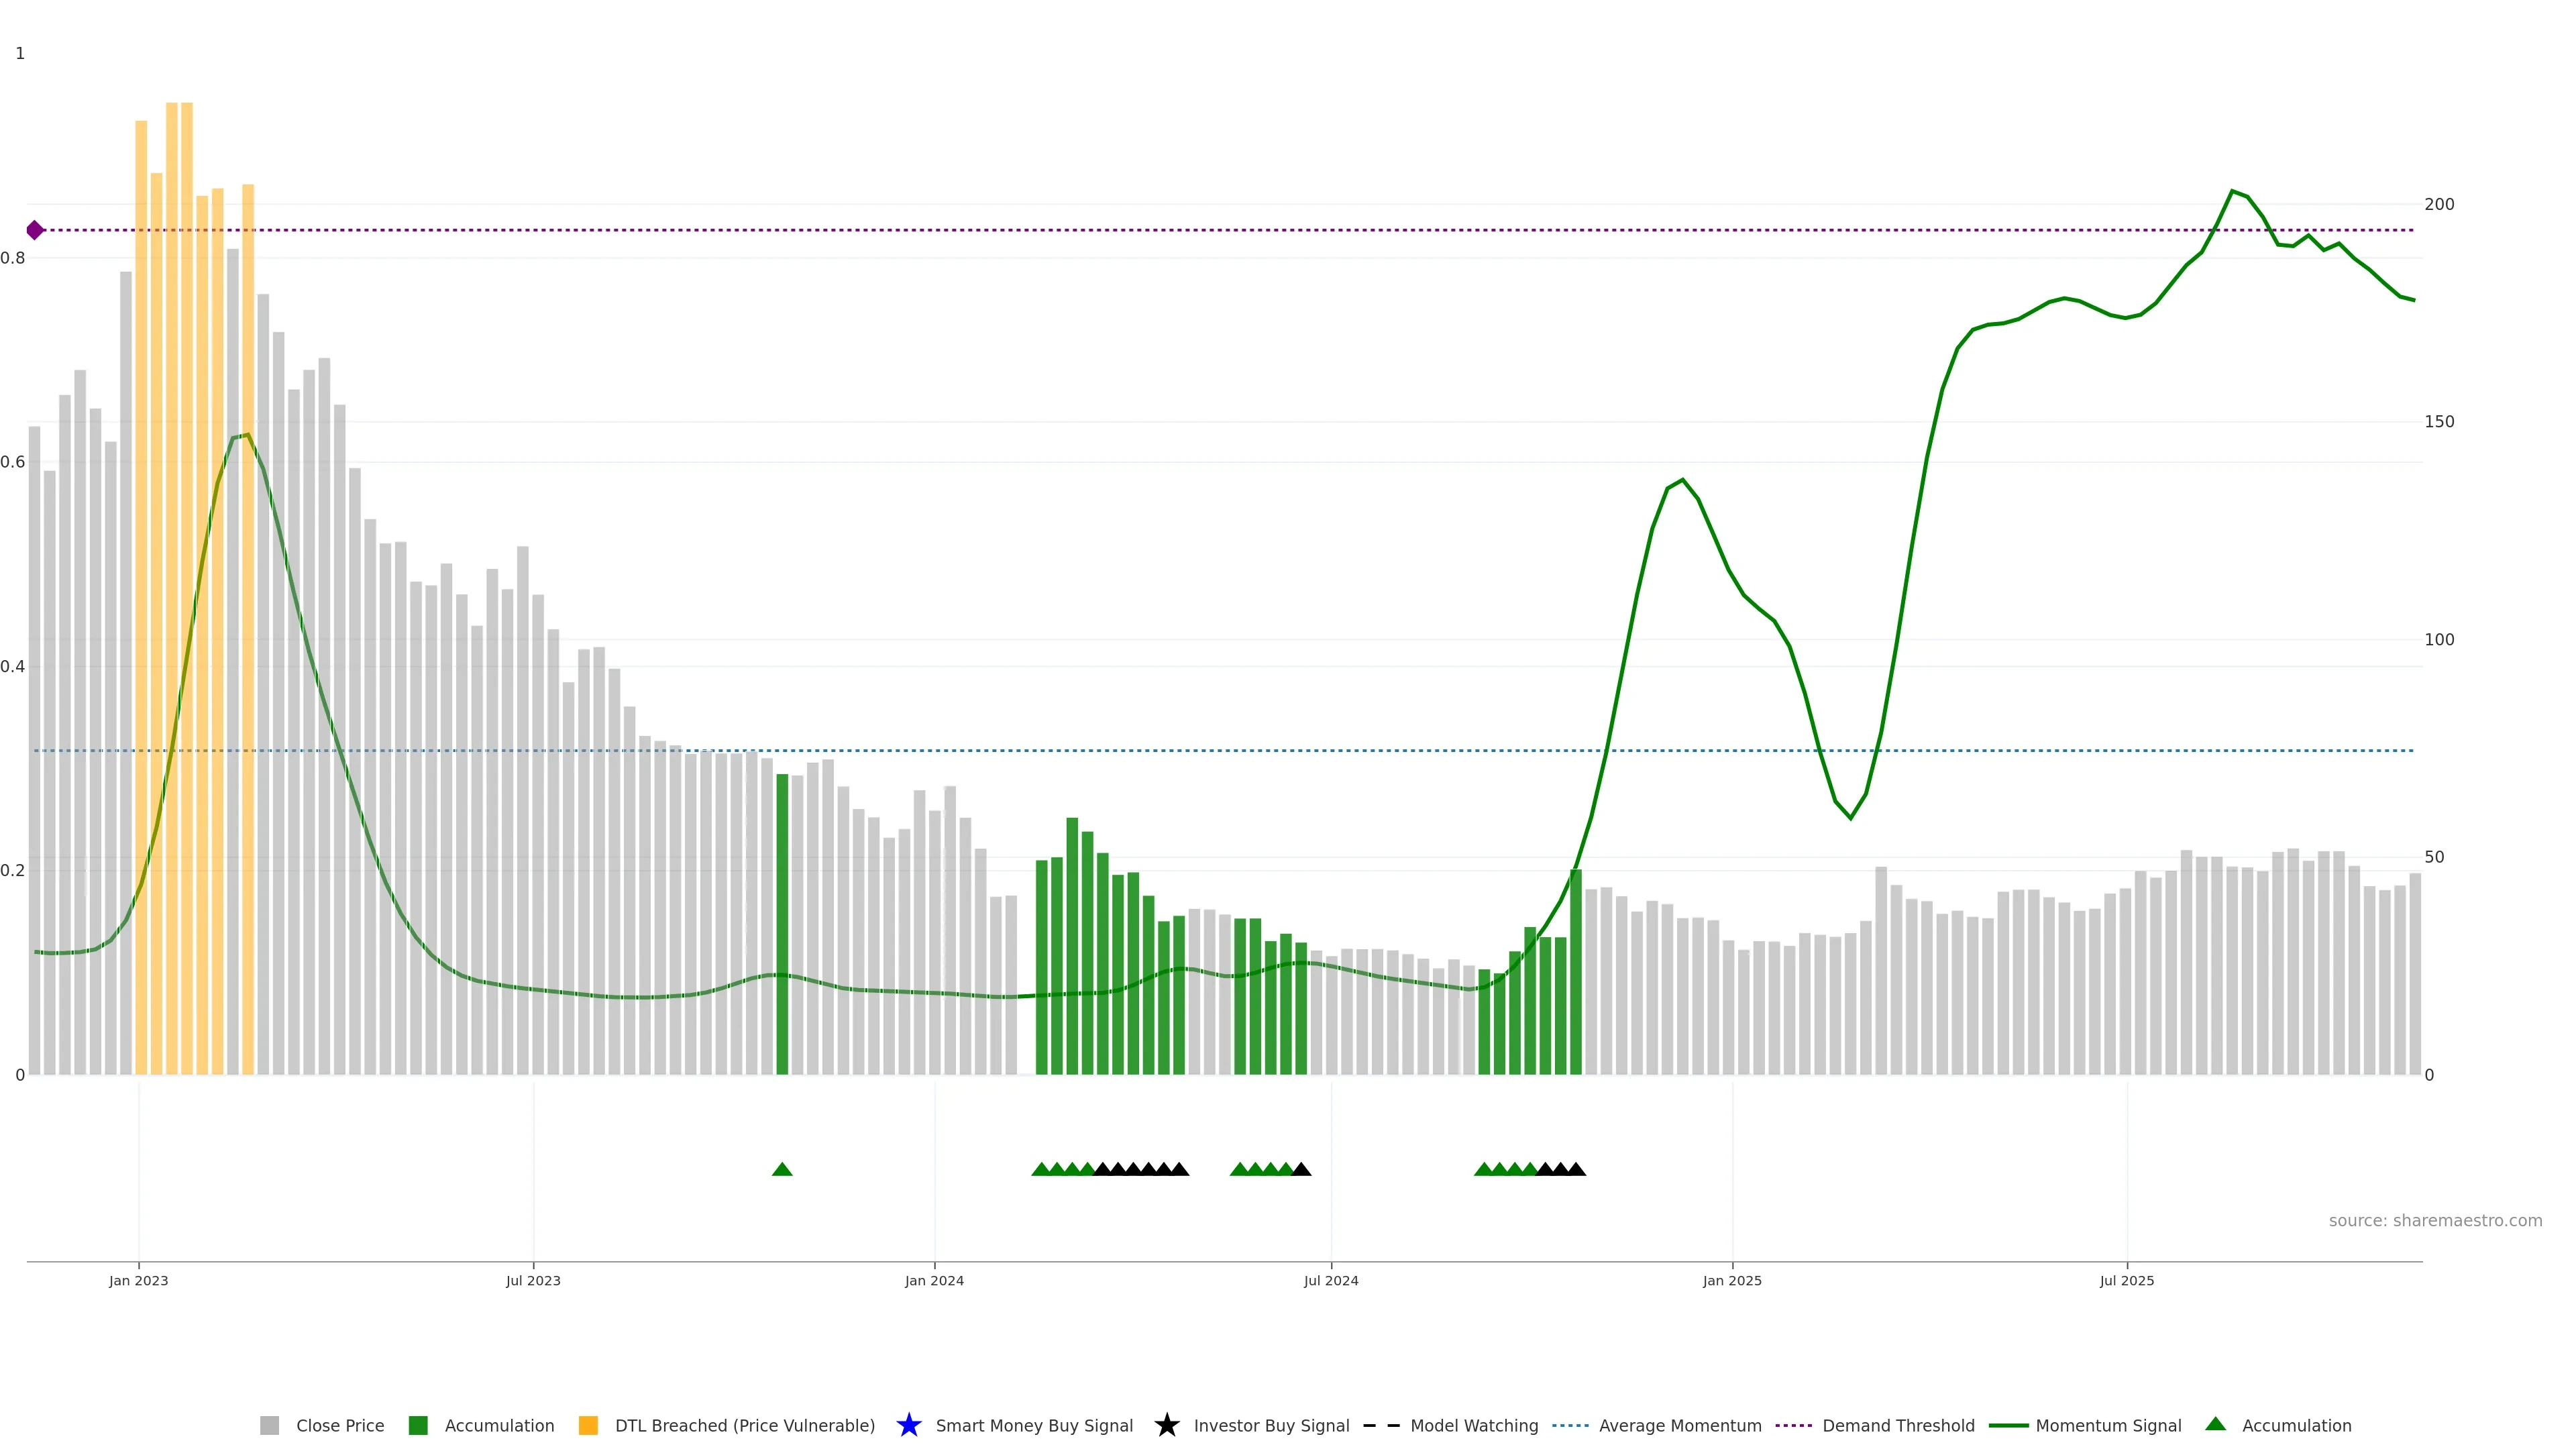Click the Jul 2025 axis label
The height and width of the screenshot is (1449, 2576).
(x=2126, y=1280)
